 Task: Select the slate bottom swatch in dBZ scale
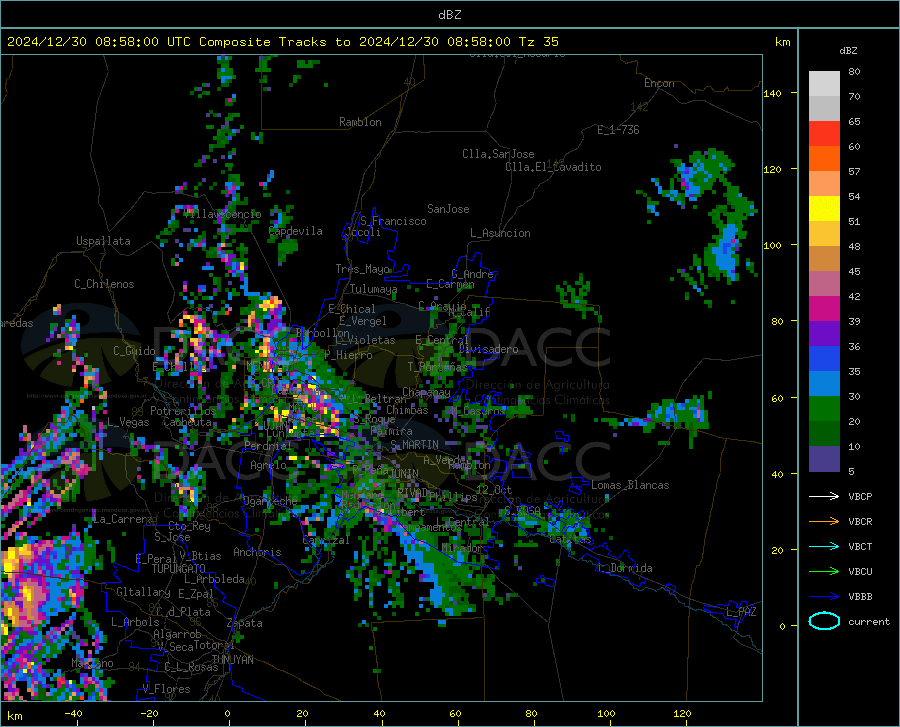point(824,459)
